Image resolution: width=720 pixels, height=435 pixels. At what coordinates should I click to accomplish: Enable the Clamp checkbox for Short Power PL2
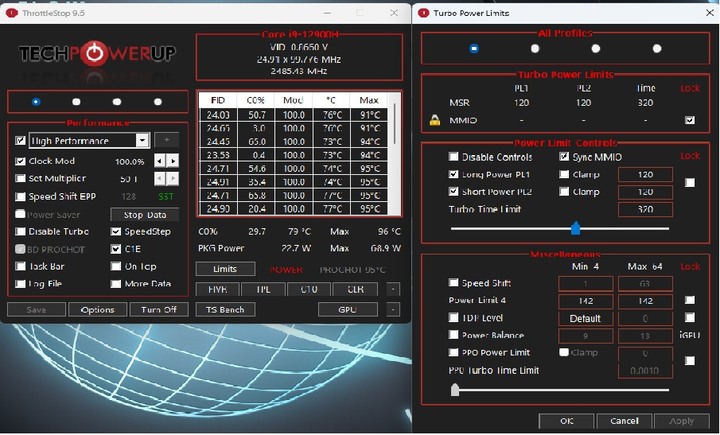(x=564, y=192)
